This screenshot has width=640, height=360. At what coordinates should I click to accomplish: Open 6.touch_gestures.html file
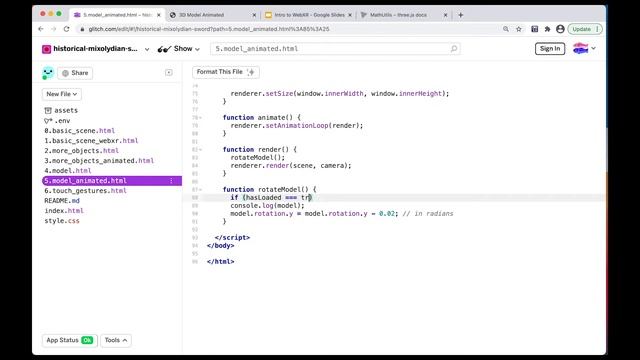click(x=85, y=191)
